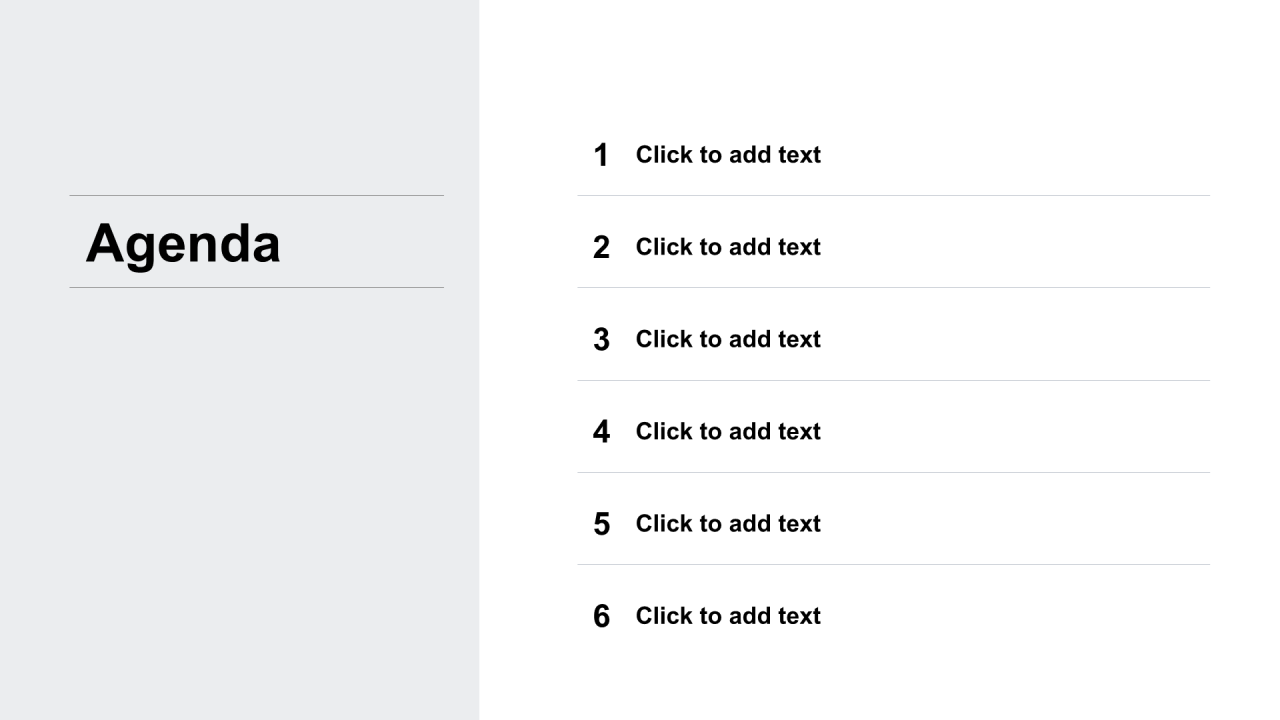The width and height of the screenshot is (1280, 720).
Task: Click the number 4 agenda marker
Action: point(601,431)
